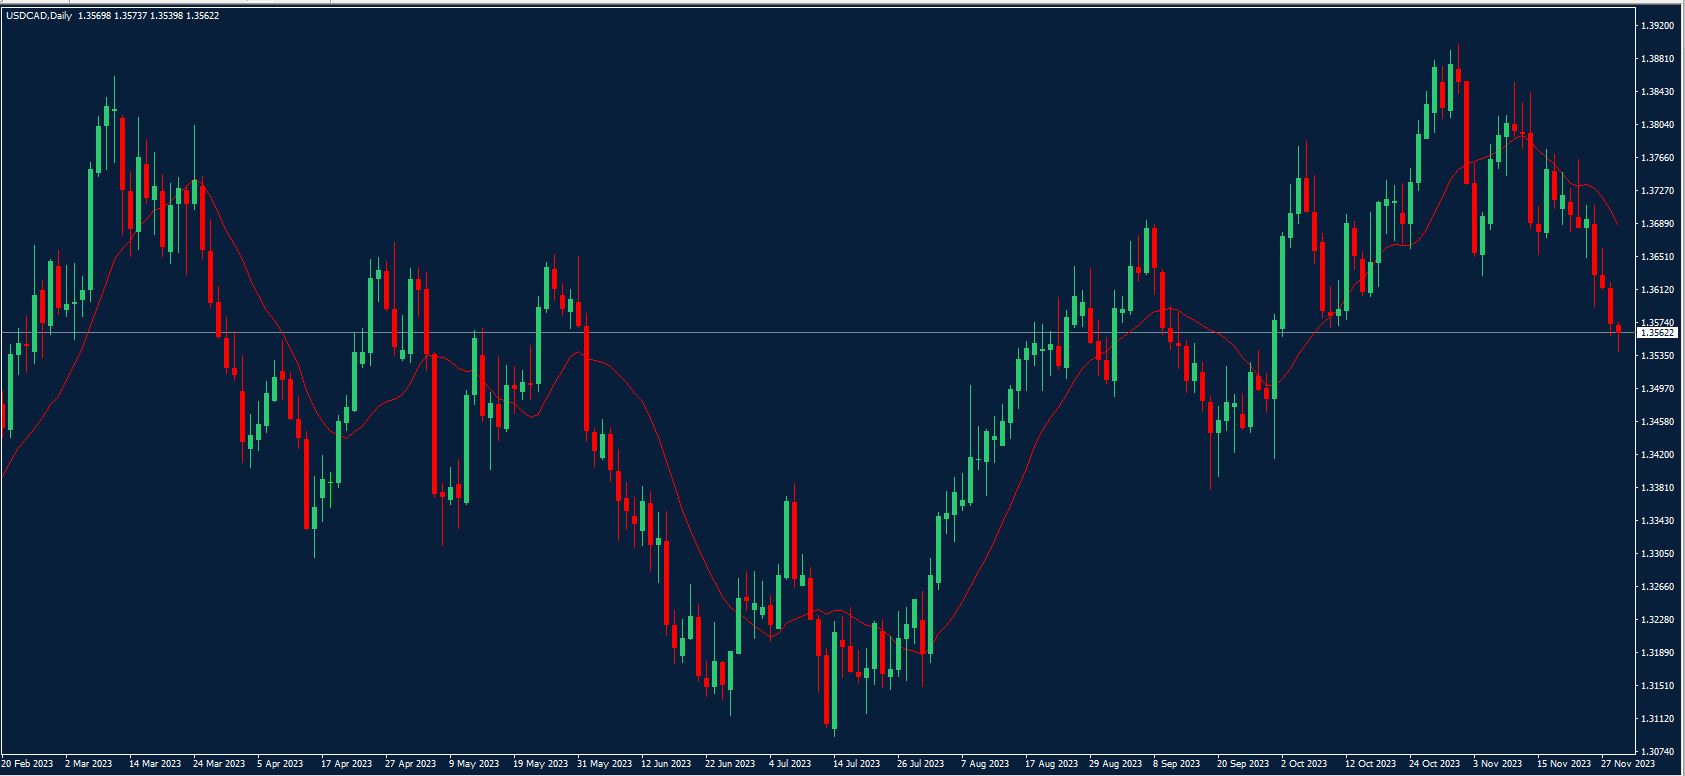Click the 26 Jul 2023 time axis label
The height and width of the screenshot is (776, 1685).
pos(921,764)
